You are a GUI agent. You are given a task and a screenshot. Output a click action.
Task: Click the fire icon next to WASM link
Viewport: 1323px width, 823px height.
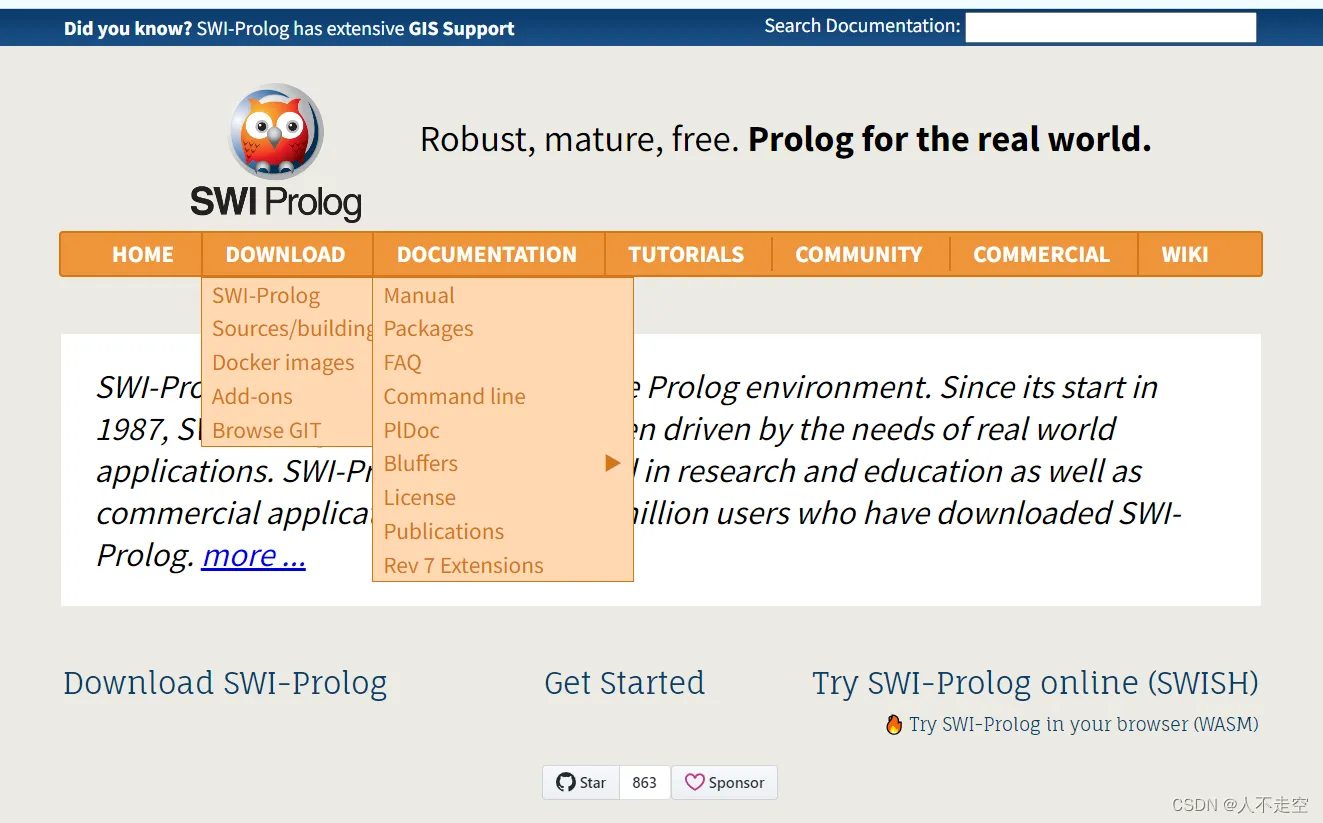(893, 724)
